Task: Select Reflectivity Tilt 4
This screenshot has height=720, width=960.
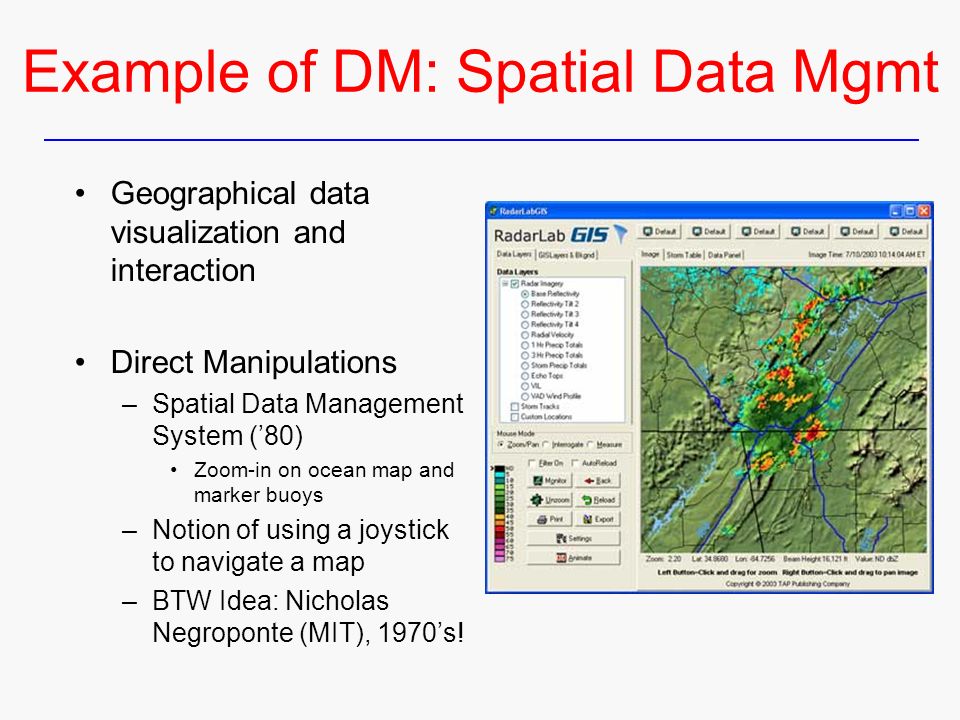Action: click(525, 324)
